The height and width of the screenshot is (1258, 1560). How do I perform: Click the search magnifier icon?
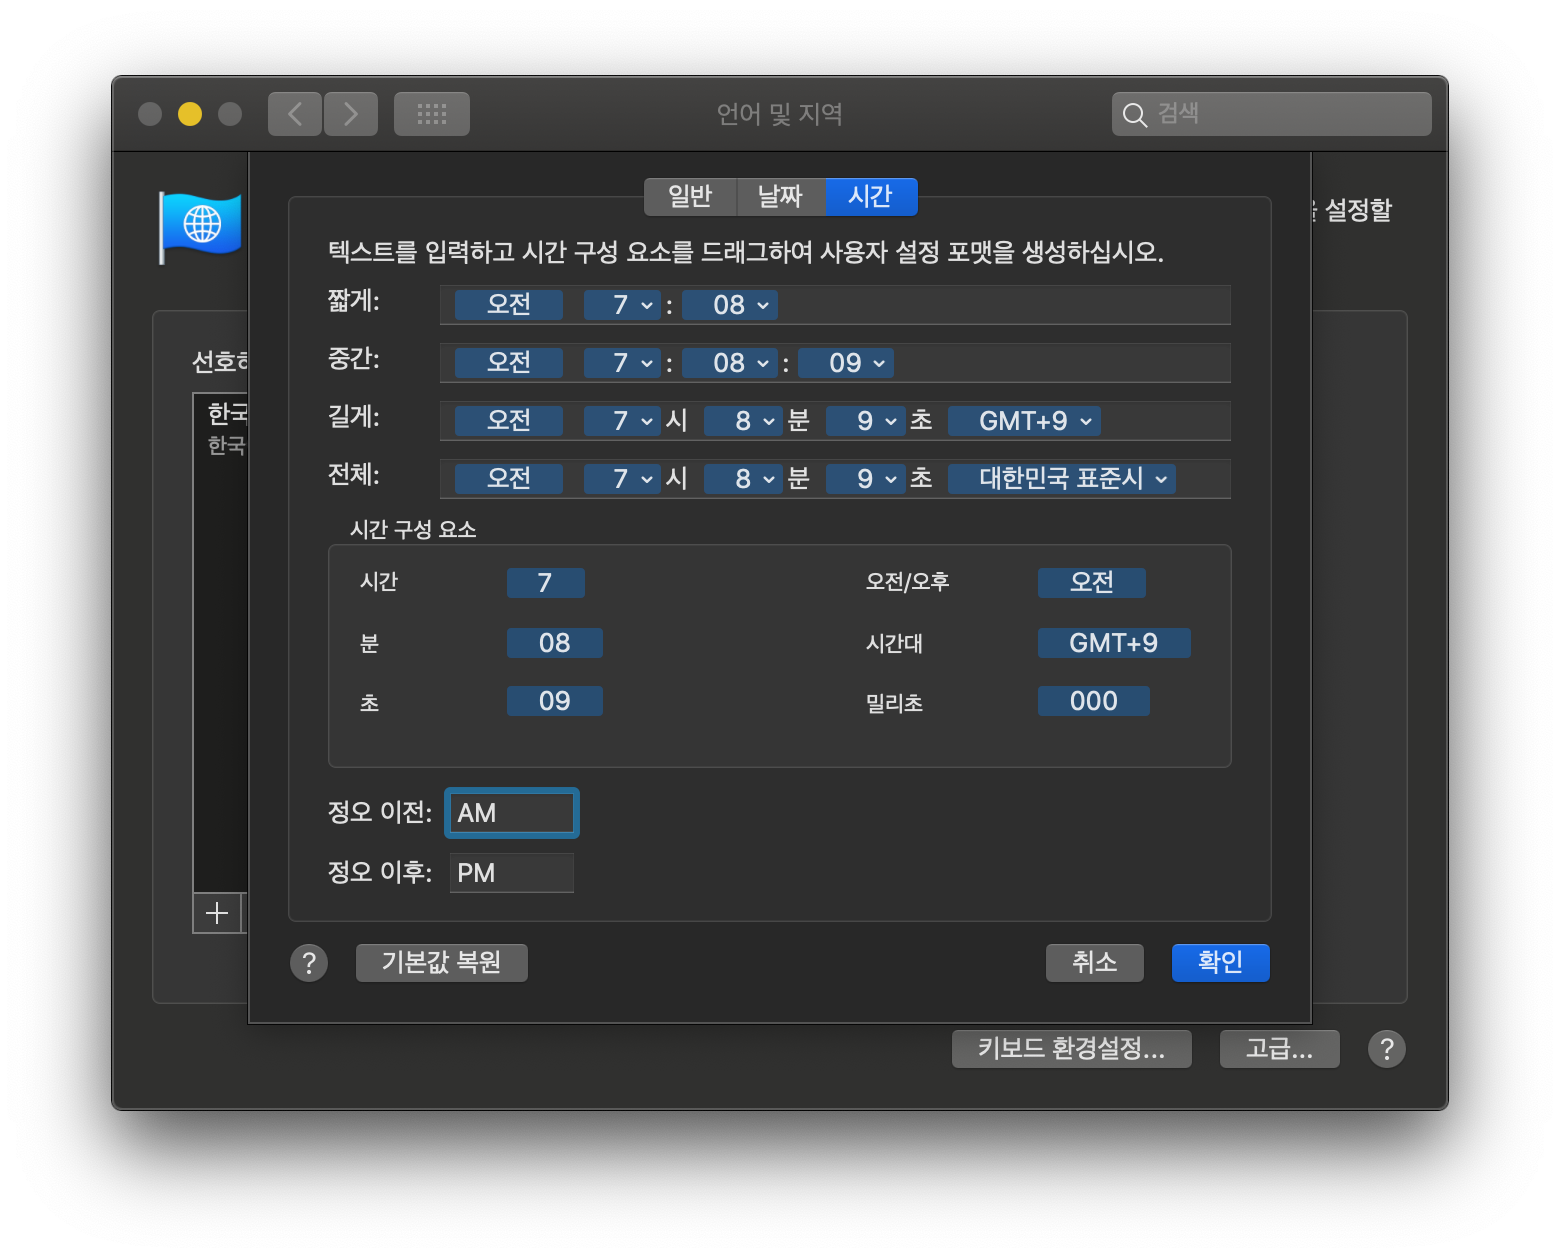1134,115
